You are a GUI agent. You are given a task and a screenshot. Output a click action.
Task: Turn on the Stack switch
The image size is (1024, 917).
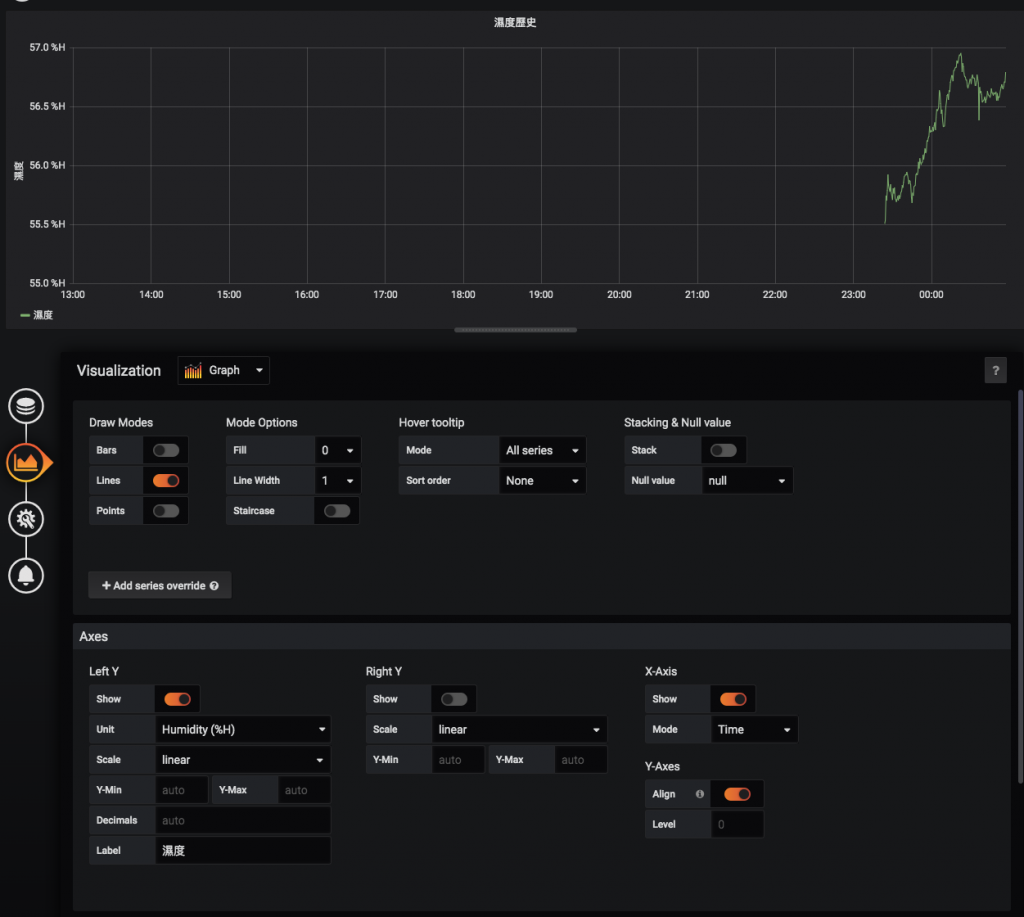point(723,450)
